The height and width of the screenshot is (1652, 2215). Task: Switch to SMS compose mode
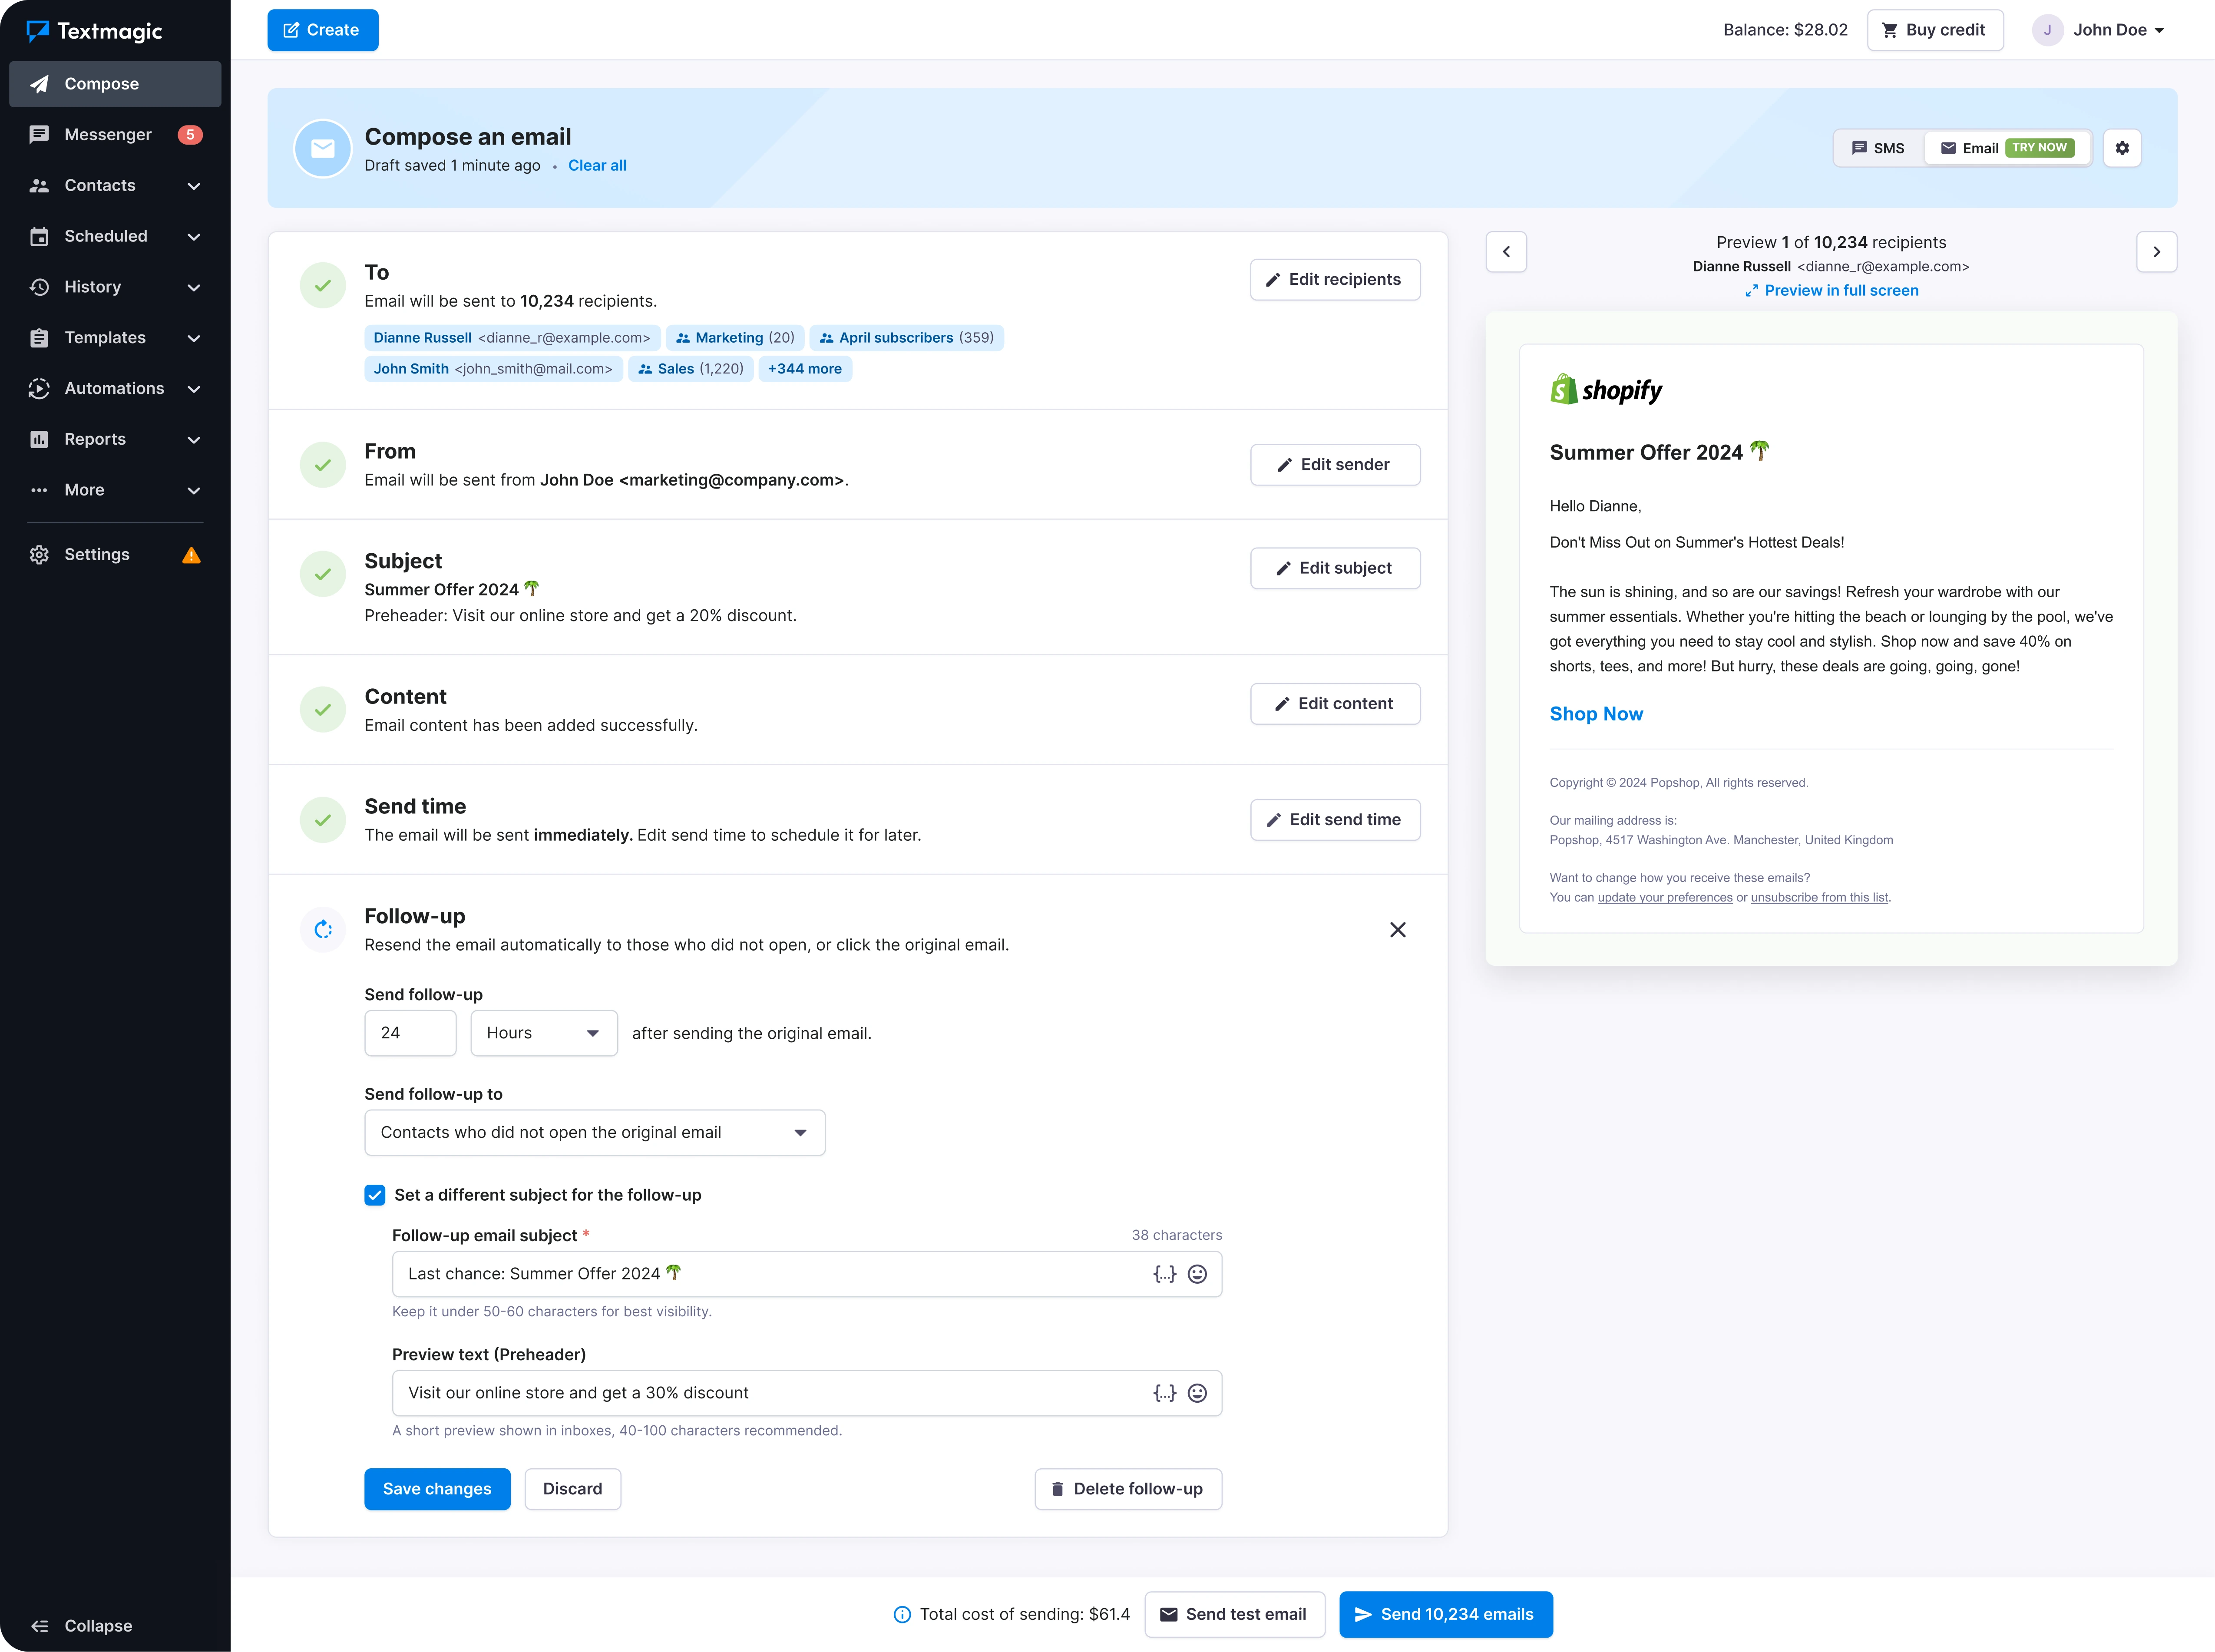pos(1878,148)
